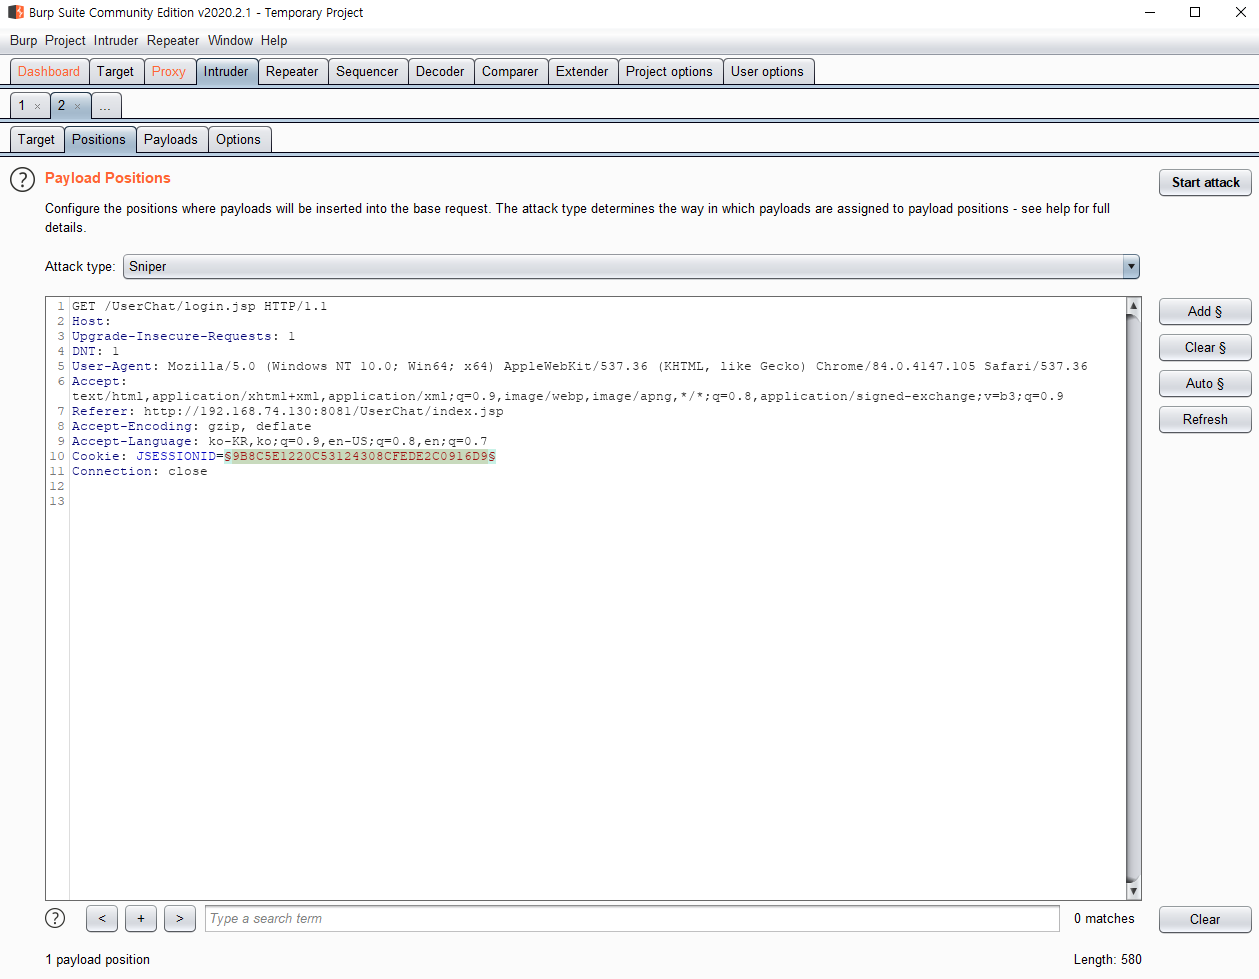Open the Payloads sub-tab

pos(171,140)
